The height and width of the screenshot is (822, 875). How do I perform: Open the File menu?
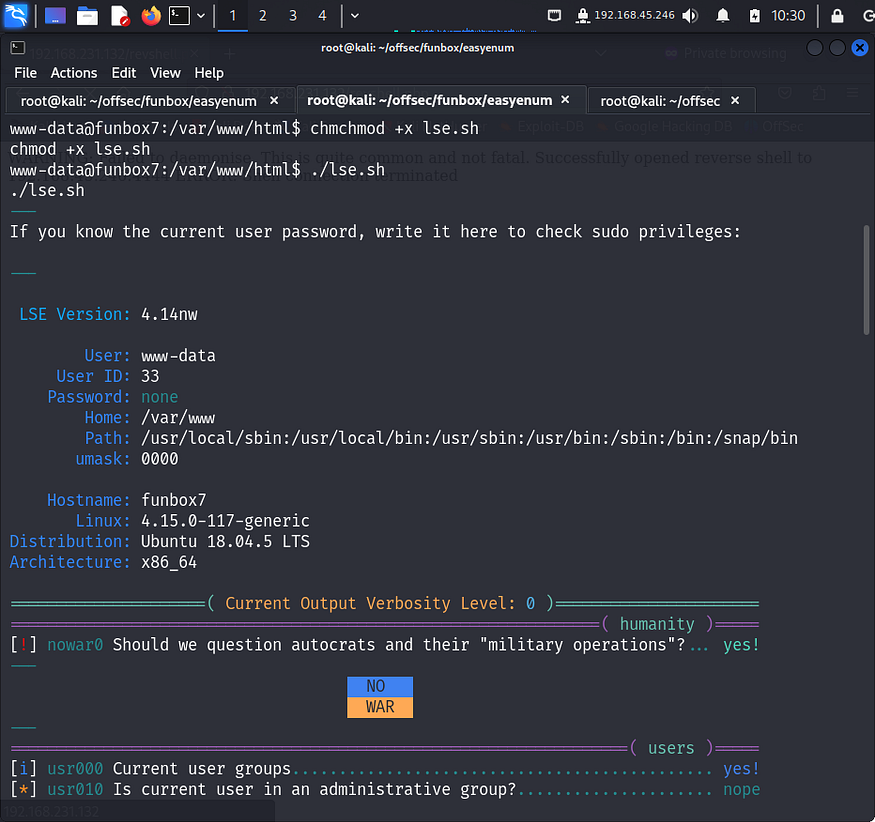(26, 73)
